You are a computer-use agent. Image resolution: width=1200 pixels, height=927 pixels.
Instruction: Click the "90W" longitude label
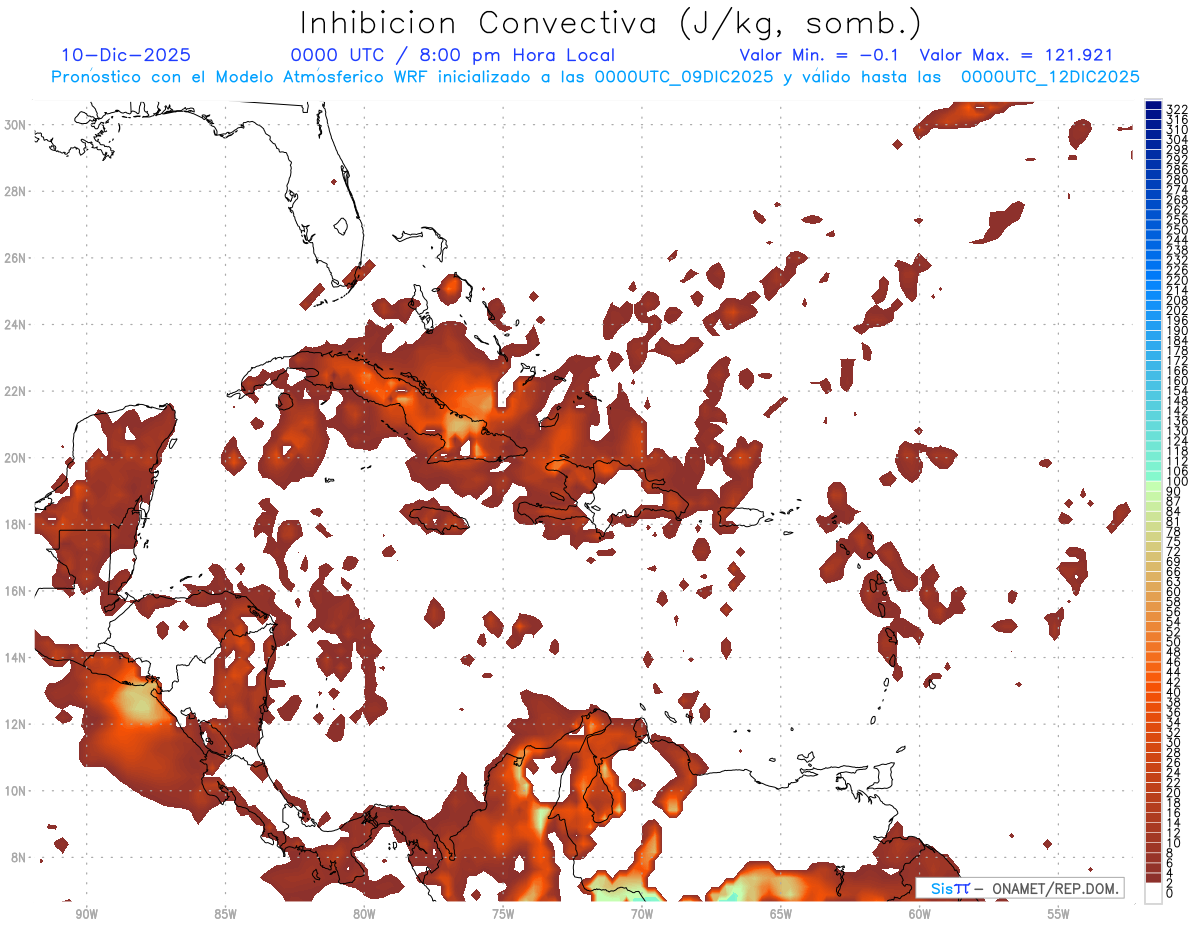pyautogui.click(x=87, y=914)
